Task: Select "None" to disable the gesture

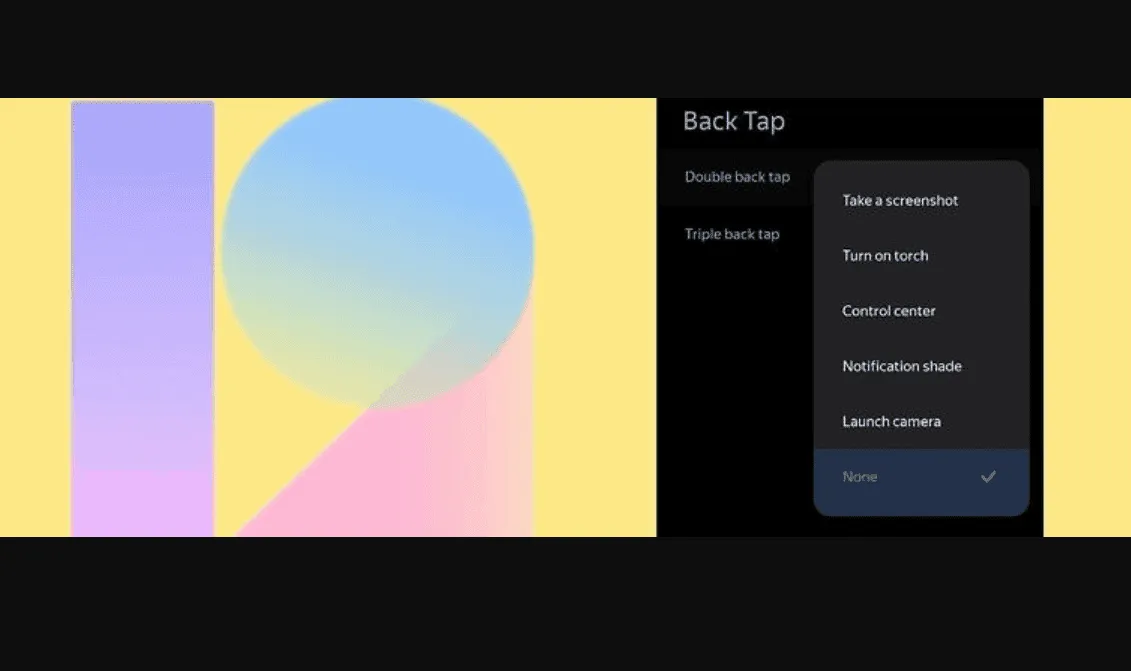Action: (x=859, y=476)
